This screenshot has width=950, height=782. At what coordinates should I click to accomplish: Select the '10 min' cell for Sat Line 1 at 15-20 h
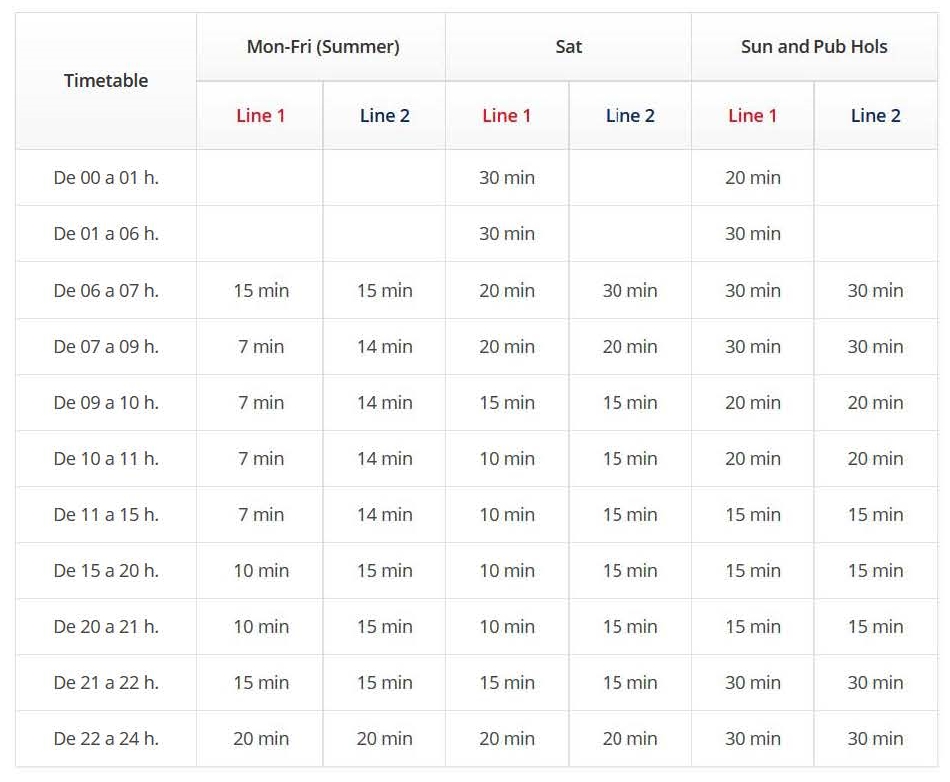tap(507, 570)
